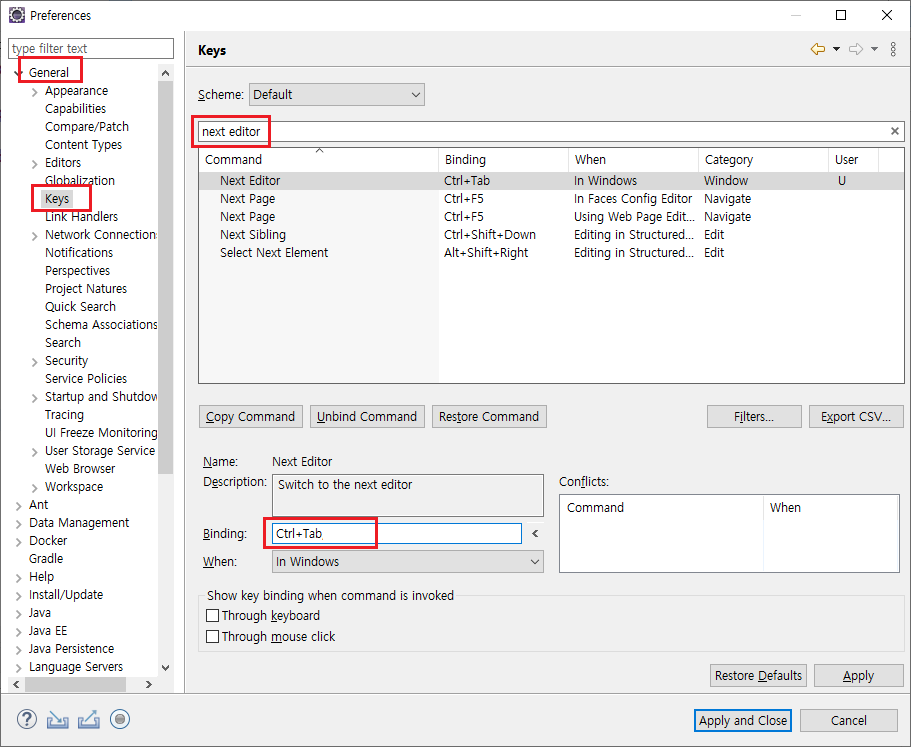Expand the Security tree node
911x747 pixels.
(x=35, y=361)
